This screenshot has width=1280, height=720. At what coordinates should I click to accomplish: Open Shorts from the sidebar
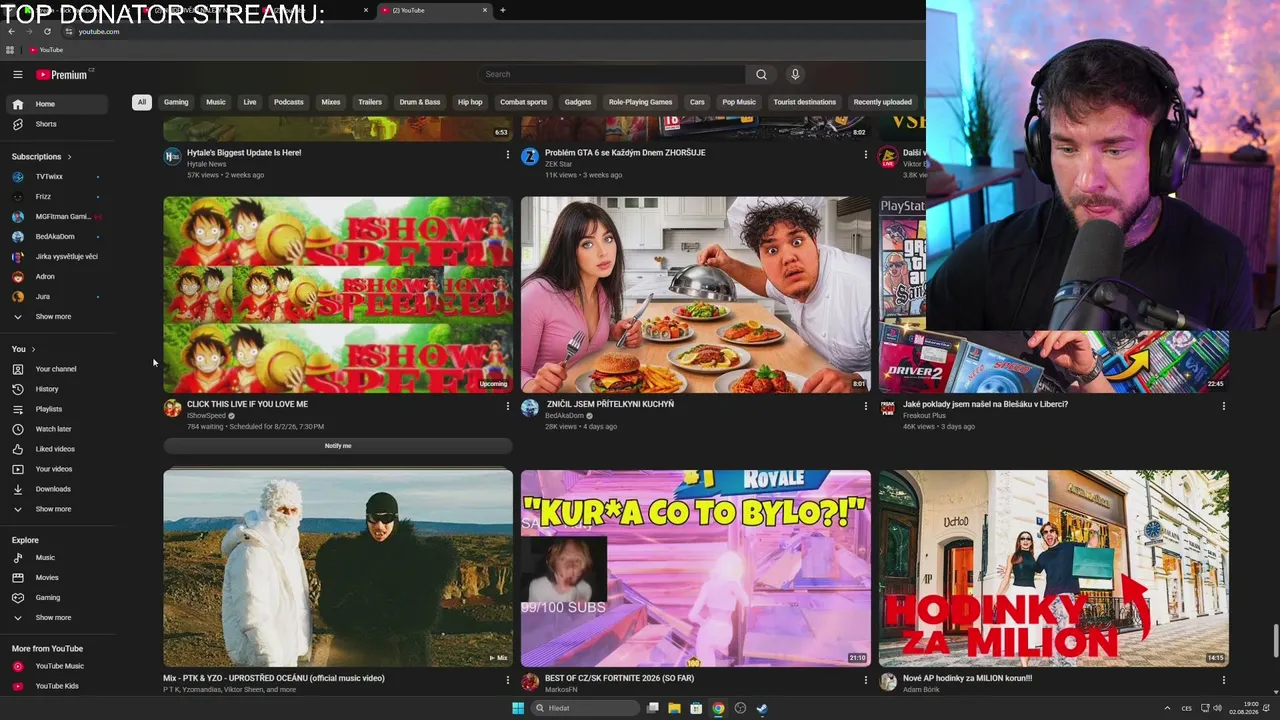coord(57,124)
